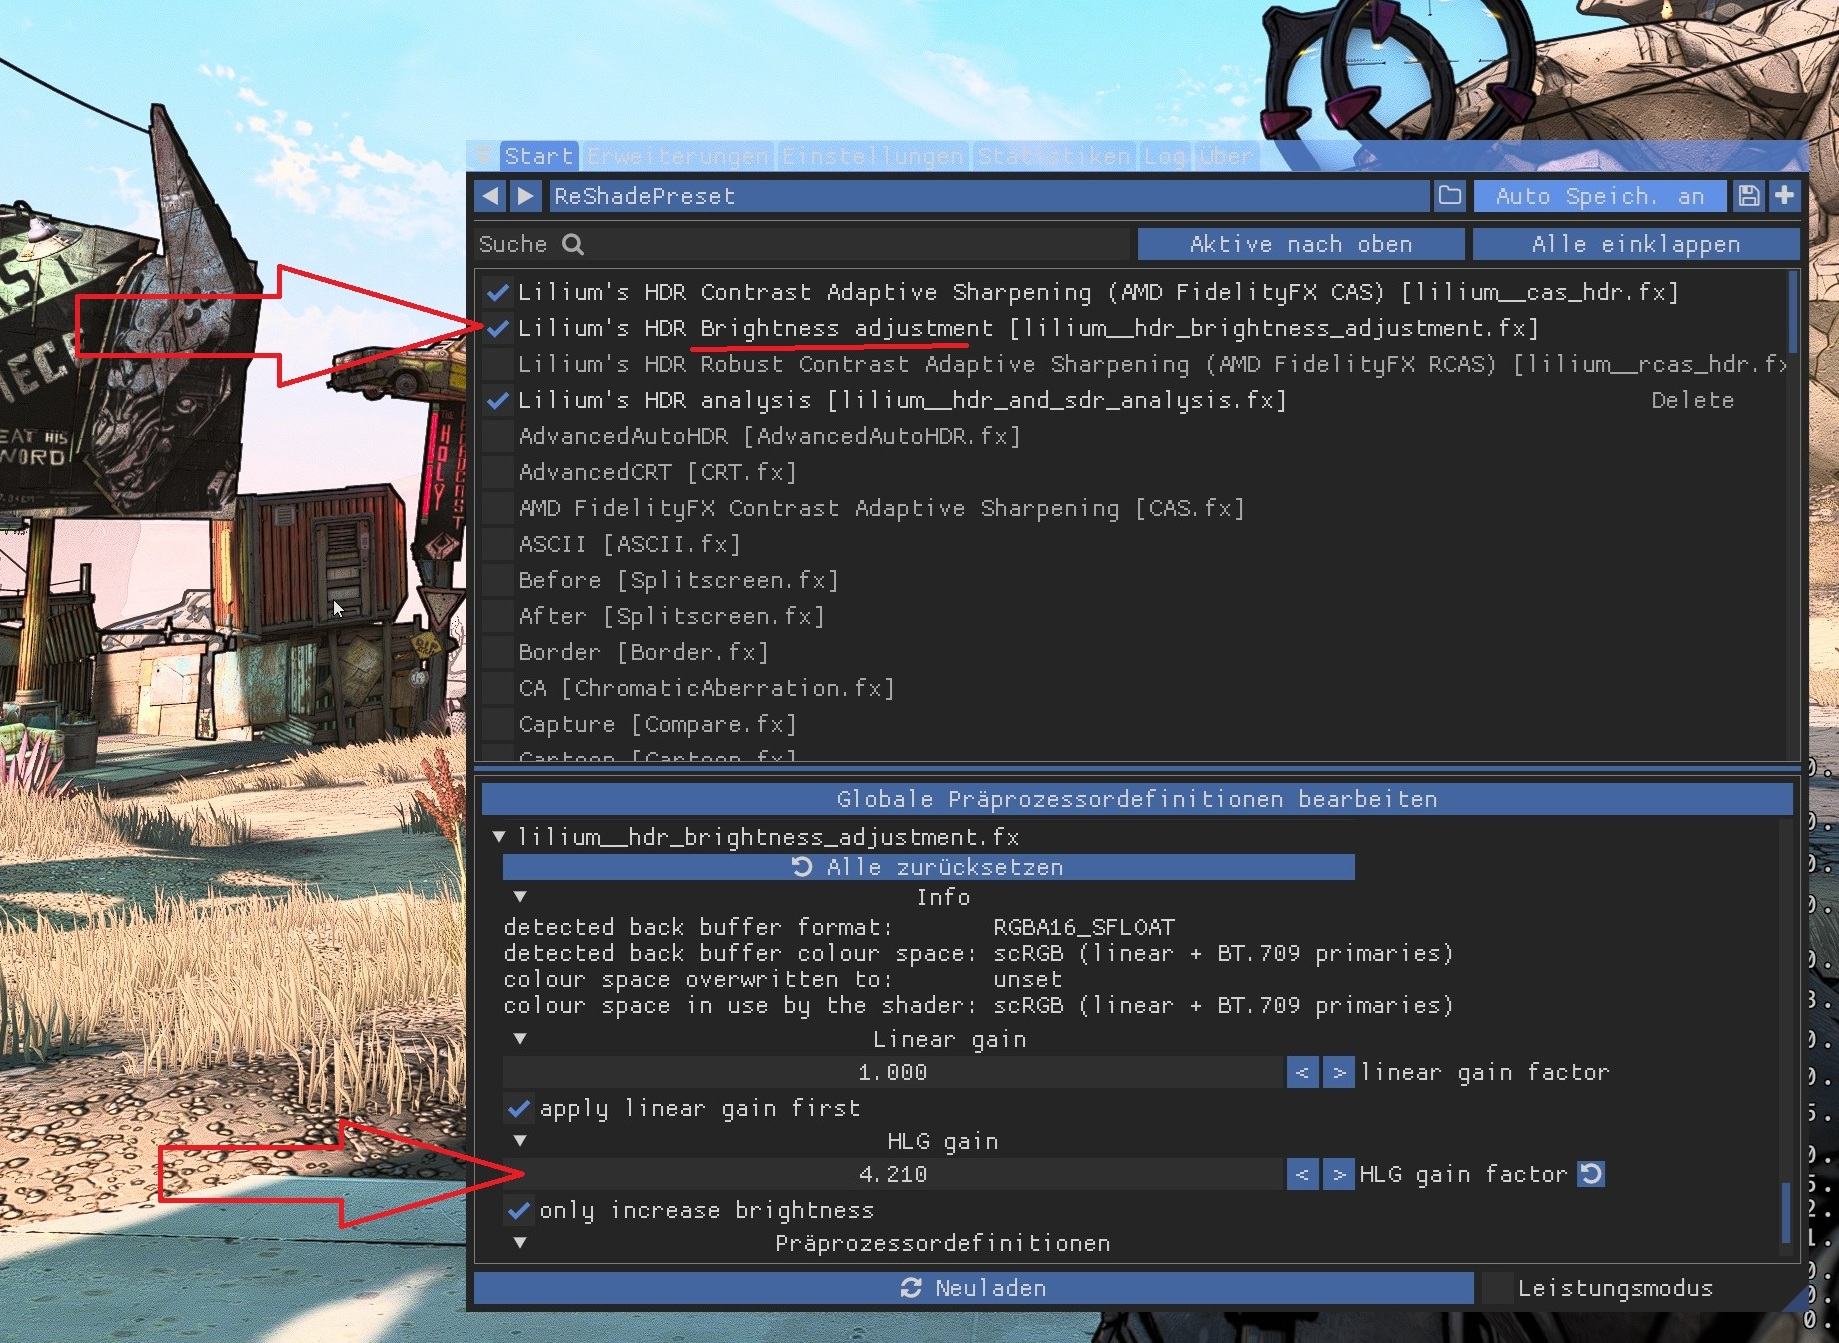Collapse the lilium__hdr_brightness_adjustment.fx section
Viewport: 1839px width, 1343px height.
[x=499, y=836]
